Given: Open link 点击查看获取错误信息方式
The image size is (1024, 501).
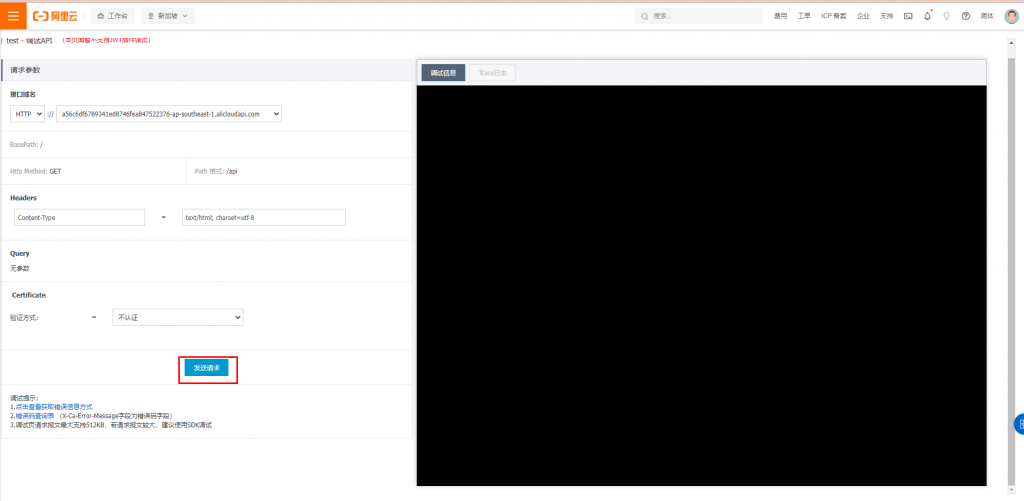Looking at the screenshot, I should 54,406.
